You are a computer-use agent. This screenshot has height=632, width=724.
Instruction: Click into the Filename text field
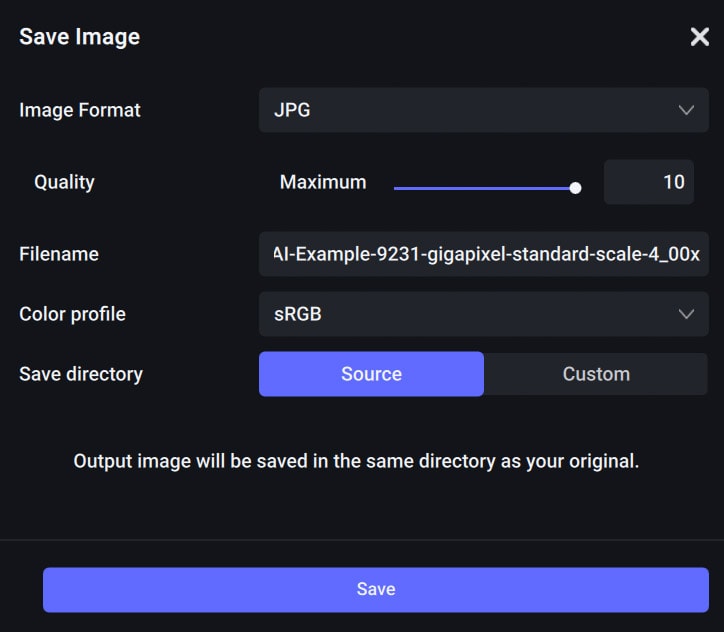coord(483,254)
